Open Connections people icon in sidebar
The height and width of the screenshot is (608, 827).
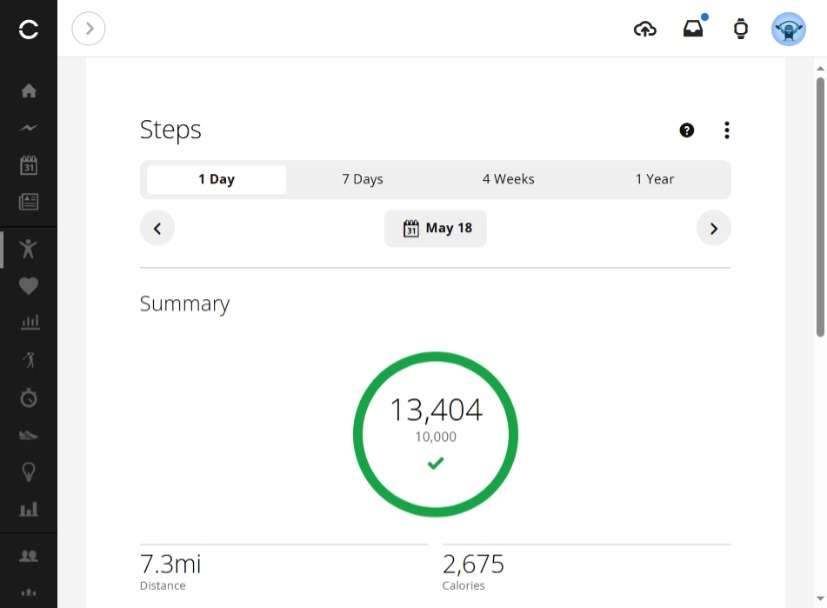point(28,556)
